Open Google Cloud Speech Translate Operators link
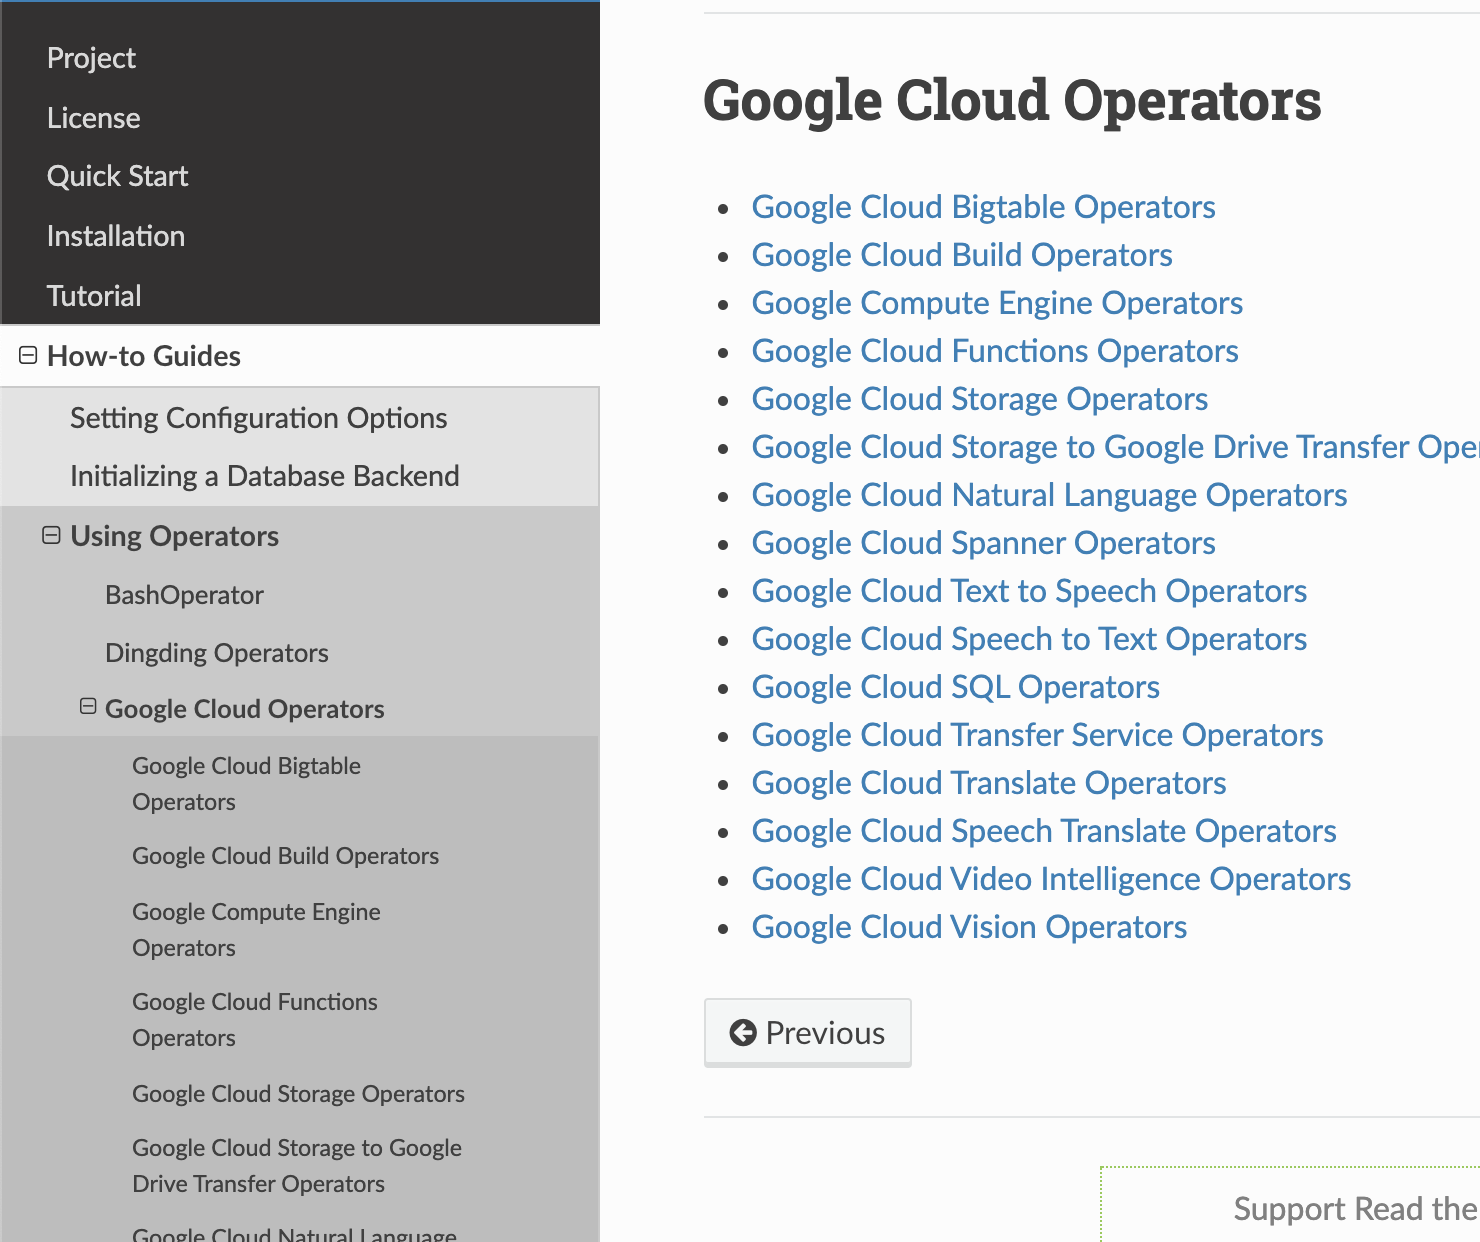 tap(1044, 831)
